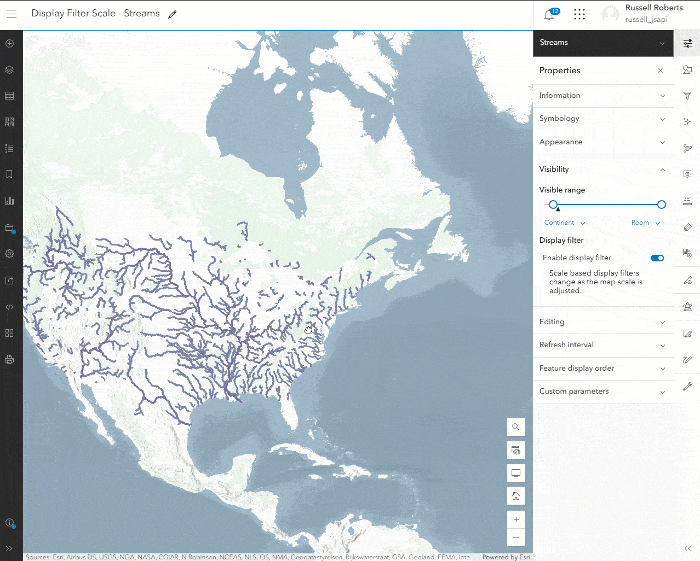Open the Map tools wrench icon
This screenshot has height=561, width=700.
(x=688, y=386)
